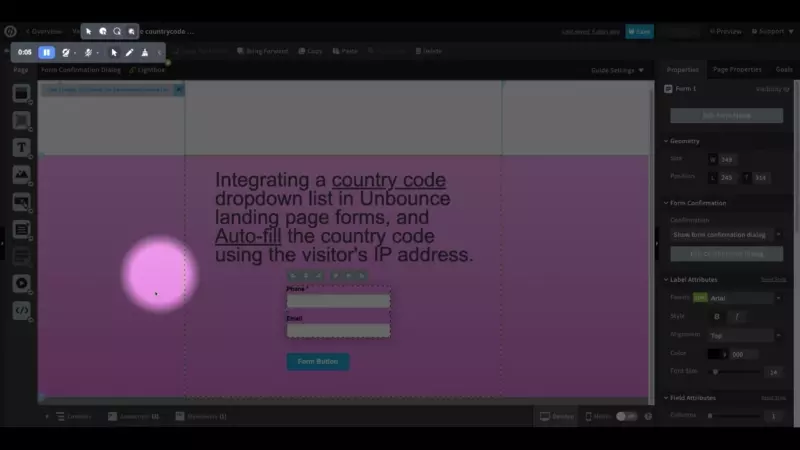Select the spotlight zoom icon in floating toolbar
This screenshot has width=800, height=450.
coord(131,31)
